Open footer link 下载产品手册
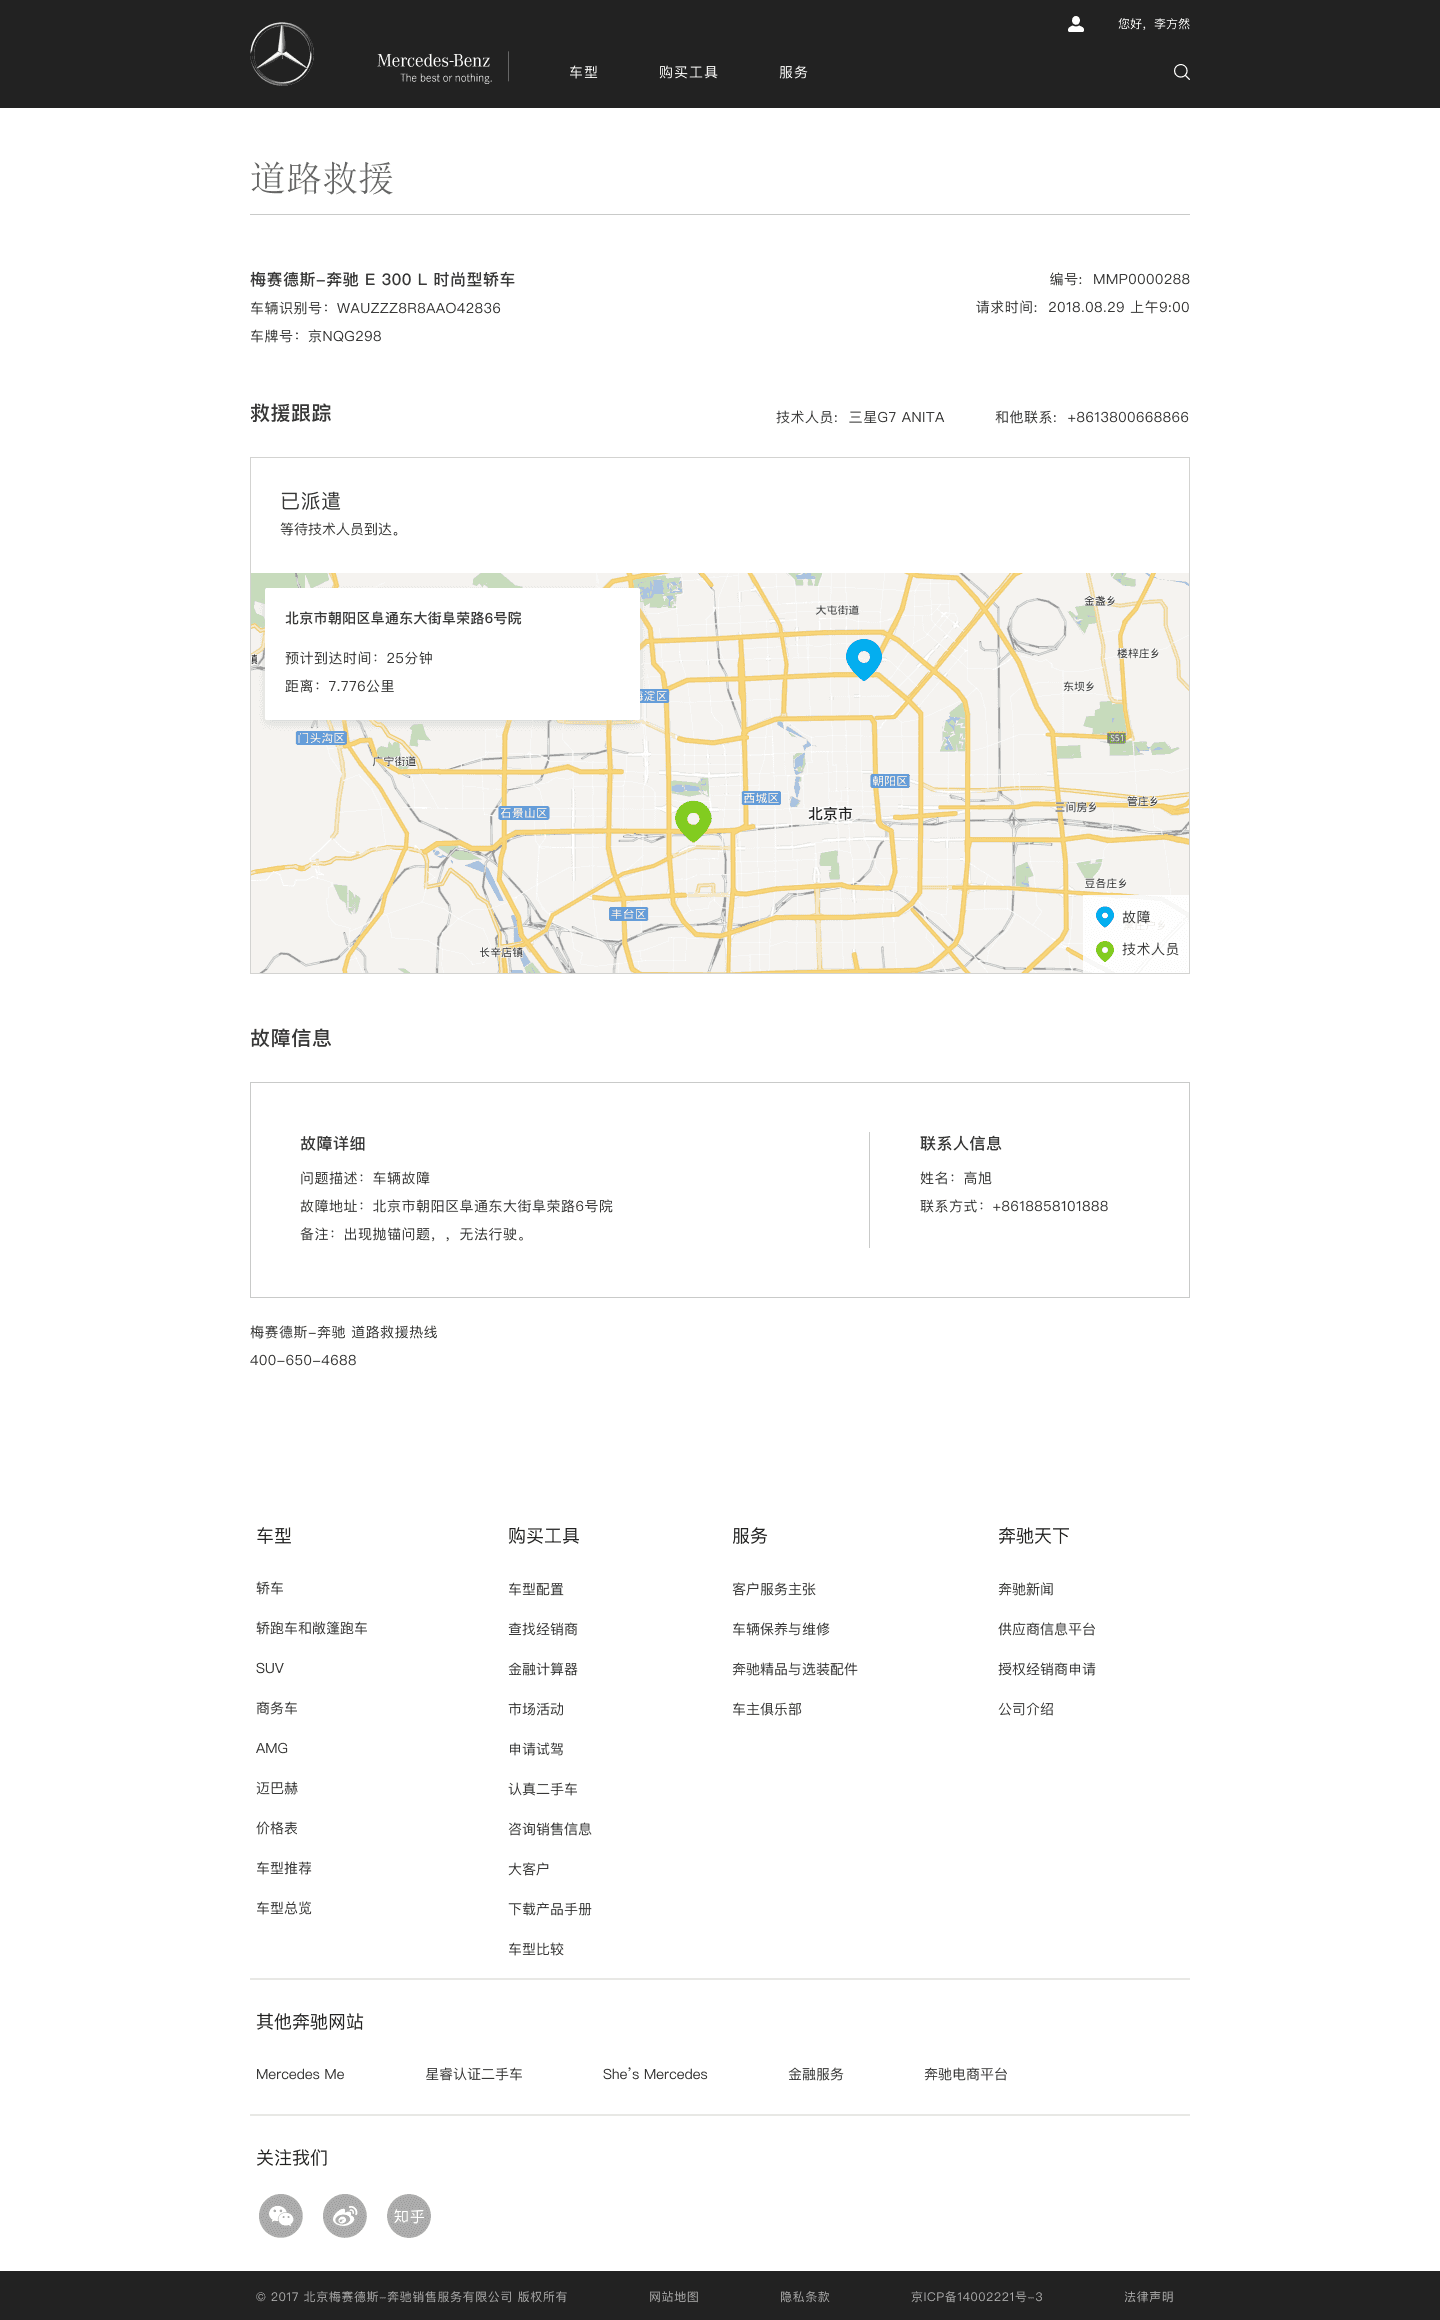 point(550,1909)
